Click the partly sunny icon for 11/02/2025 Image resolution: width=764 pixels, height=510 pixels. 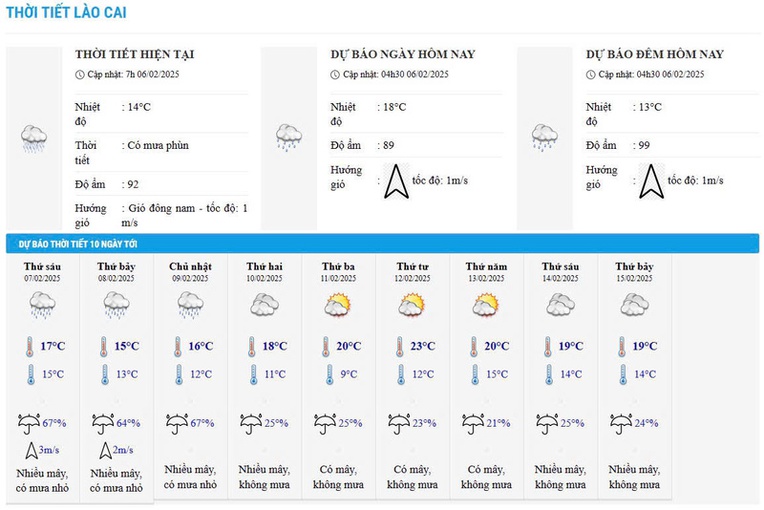point(338,305)
